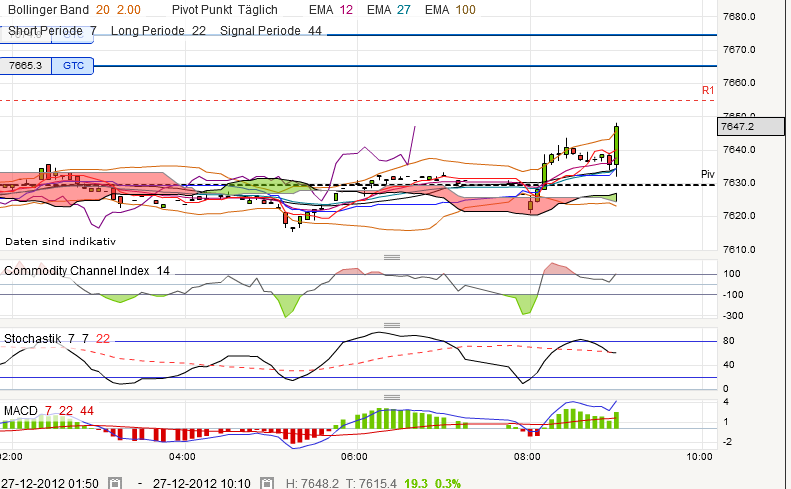Click the Bollinger Band indicator label
Viewport: 791px width, 489px height.
point(48,10)
